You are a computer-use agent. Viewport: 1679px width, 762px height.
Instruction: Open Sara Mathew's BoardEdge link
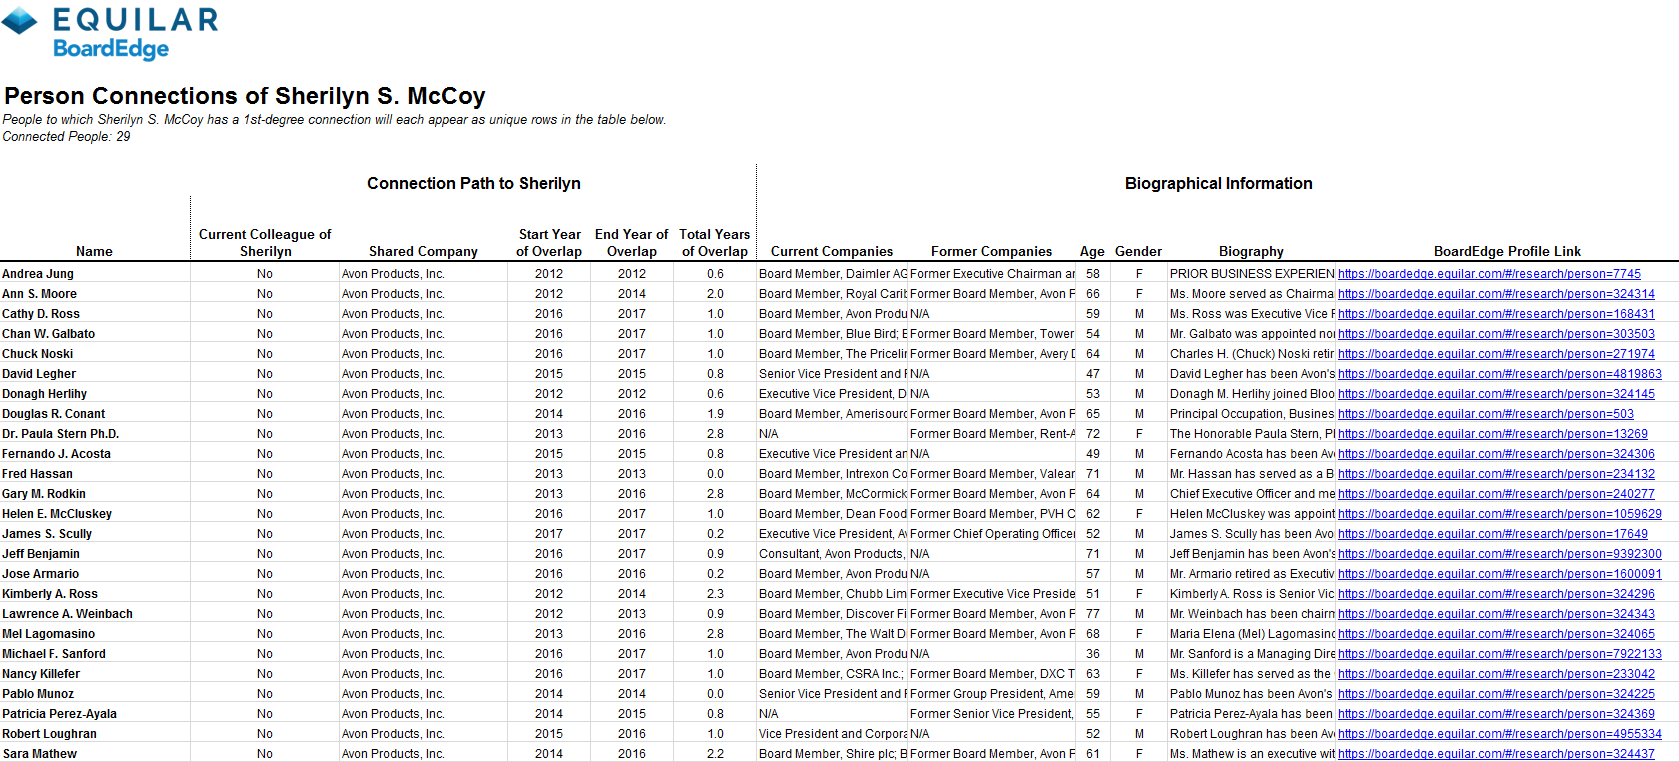click(x=1496, y=754)
